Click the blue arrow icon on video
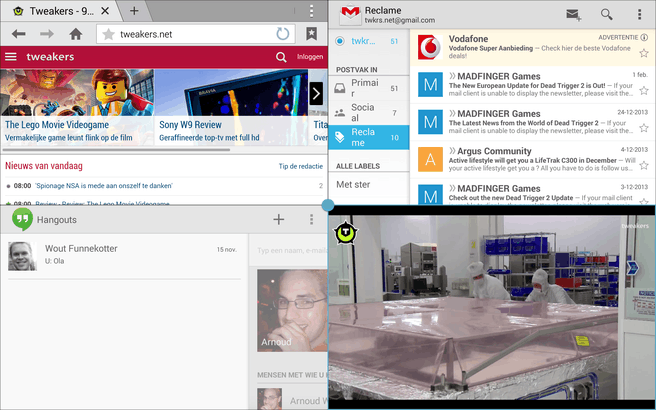This screenshot has width=656, height=410. 633,267
